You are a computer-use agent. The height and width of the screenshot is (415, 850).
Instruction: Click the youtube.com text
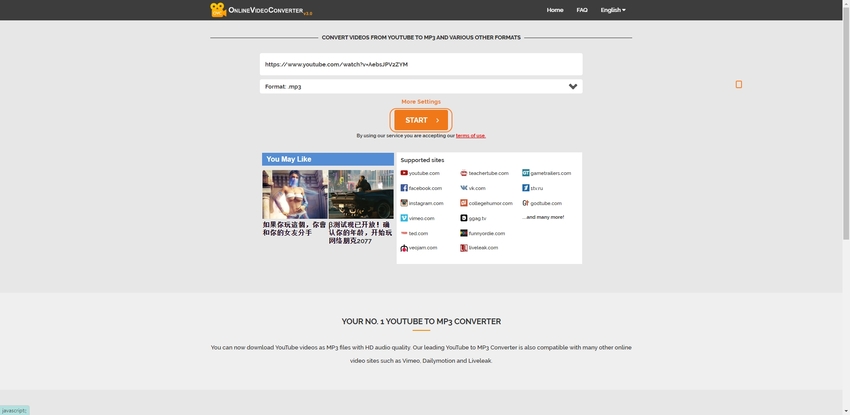(424, 173)
